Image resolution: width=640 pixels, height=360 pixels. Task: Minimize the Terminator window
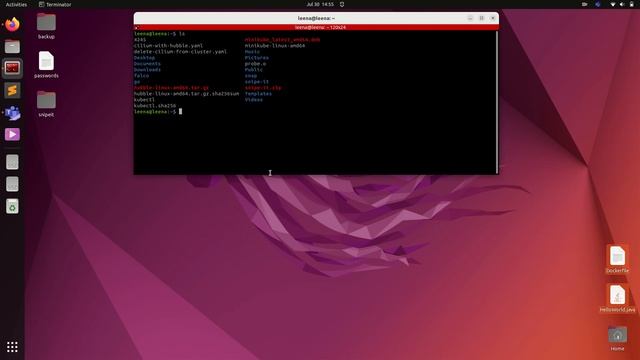pyautogui.click(x=470, y=18)
